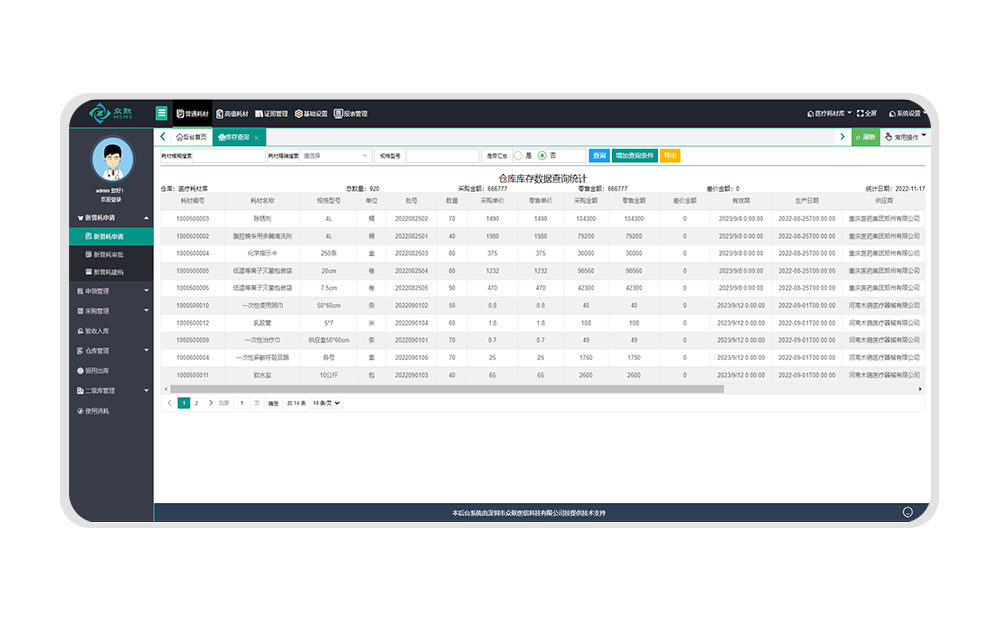Click the 耗材模糊搜索 input field

[228, 156]
